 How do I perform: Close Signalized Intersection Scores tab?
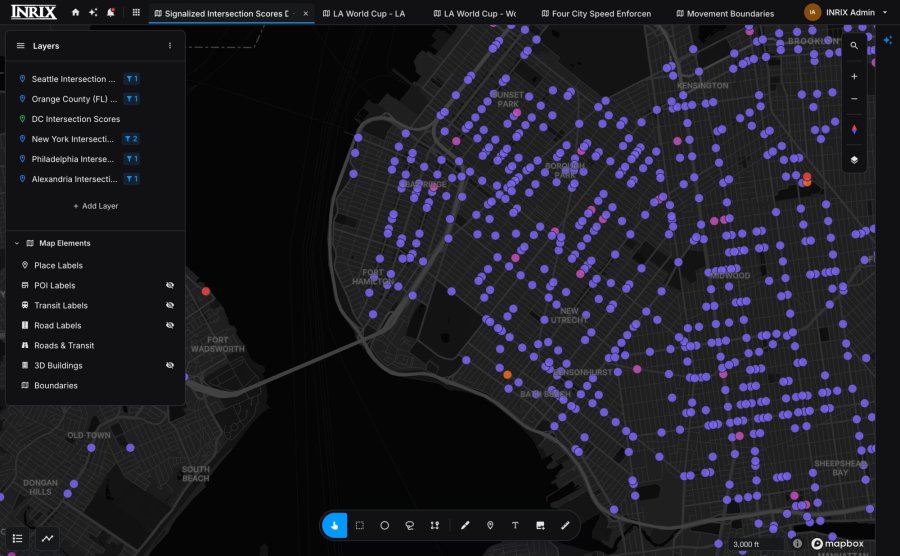pos(306,13)
